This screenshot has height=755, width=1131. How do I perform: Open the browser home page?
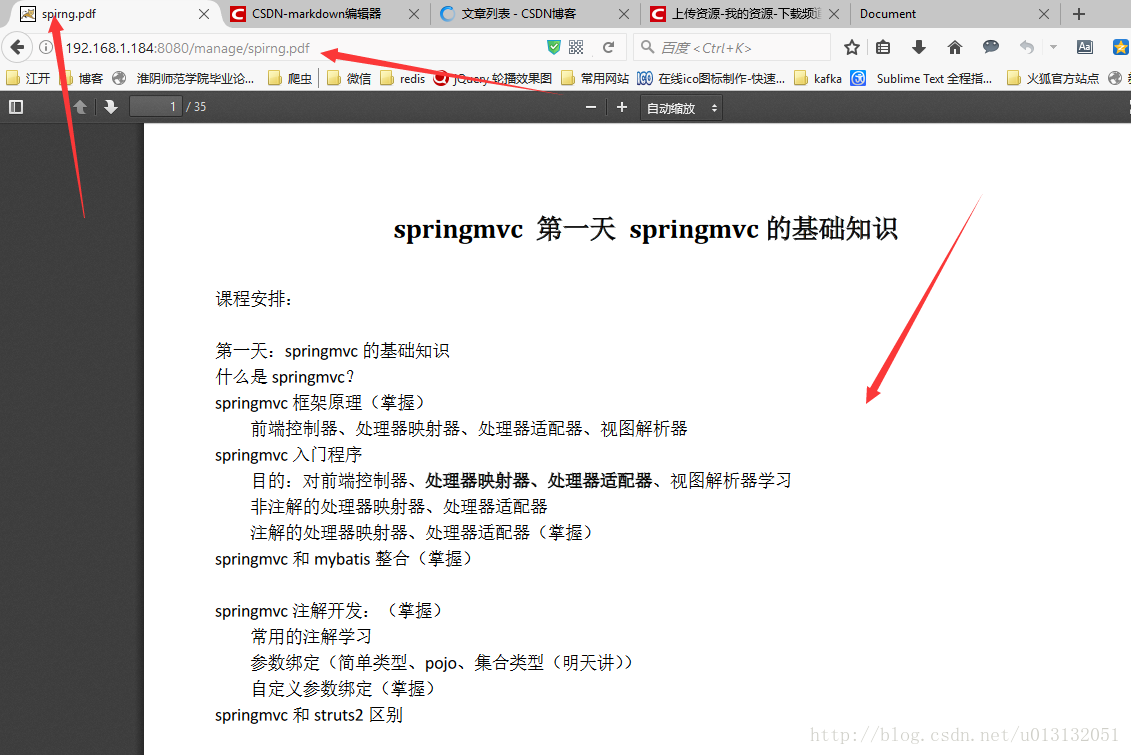pyautogui.click(x=954, y=46)
